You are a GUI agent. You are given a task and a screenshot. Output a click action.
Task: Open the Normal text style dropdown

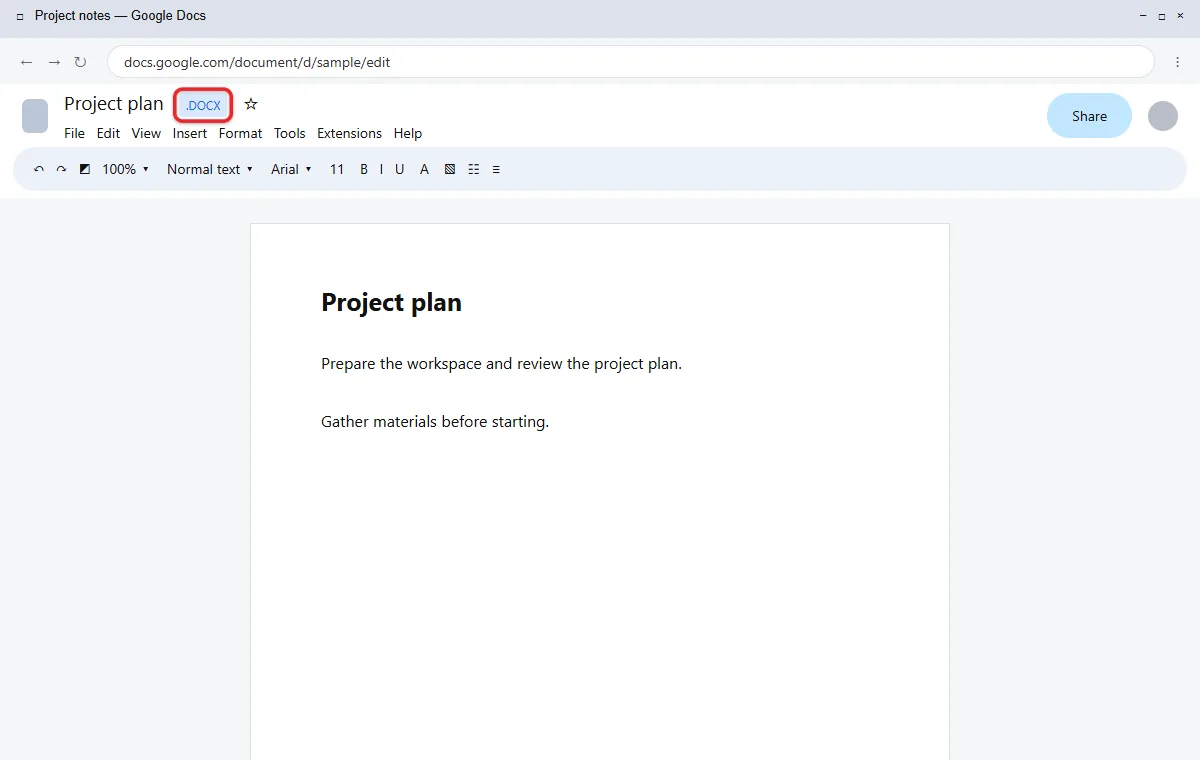tap(210, 169)
